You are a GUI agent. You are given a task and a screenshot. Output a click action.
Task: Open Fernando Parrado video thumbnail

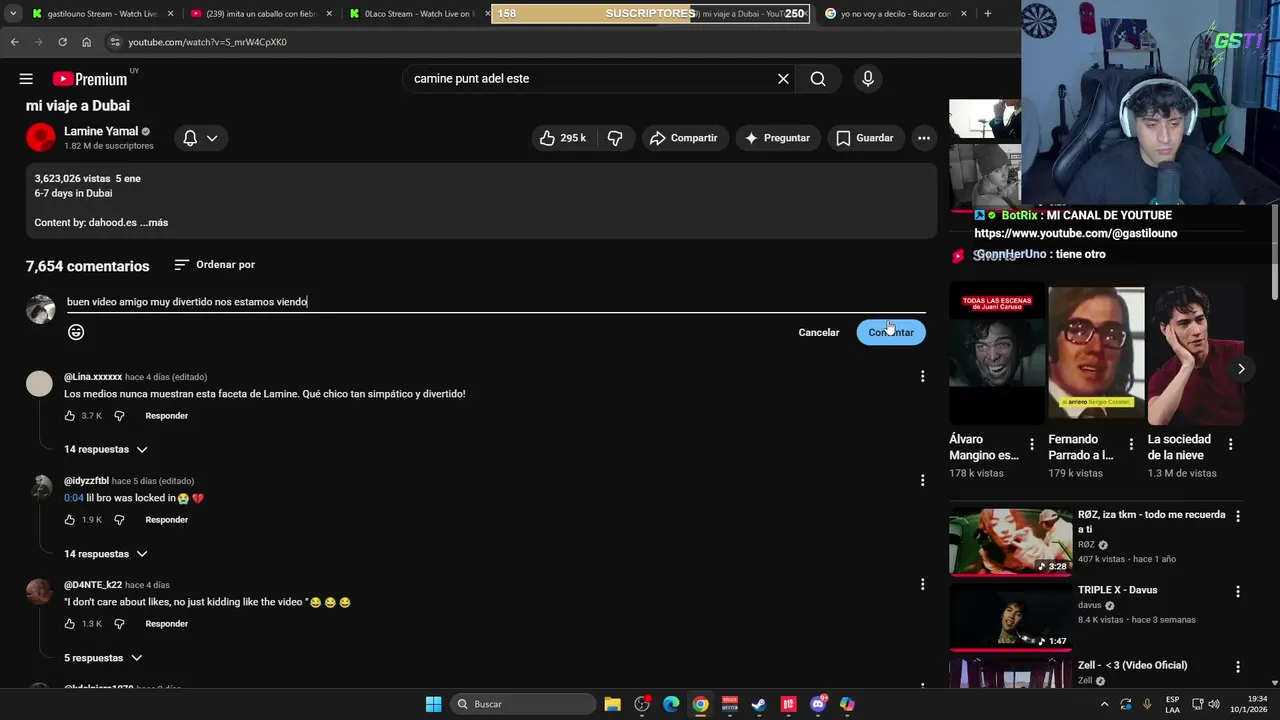pyautogui.click(x=1095, y=353)
